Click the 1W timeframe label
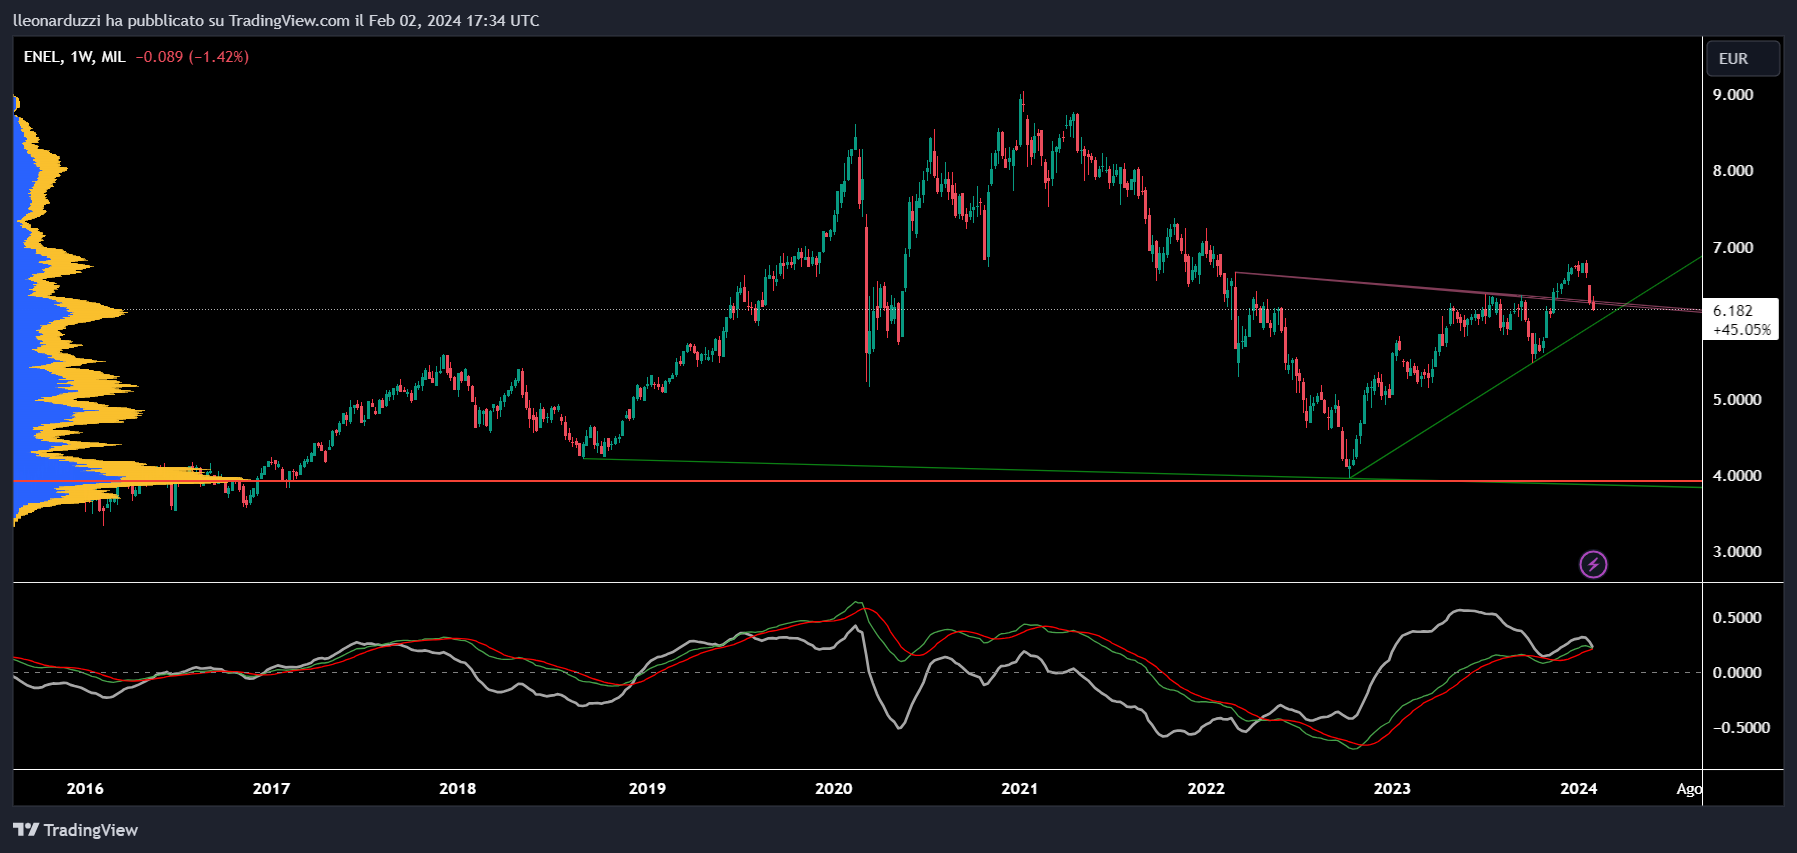This screenshot has width=1797, height=853. pos(81,57)
